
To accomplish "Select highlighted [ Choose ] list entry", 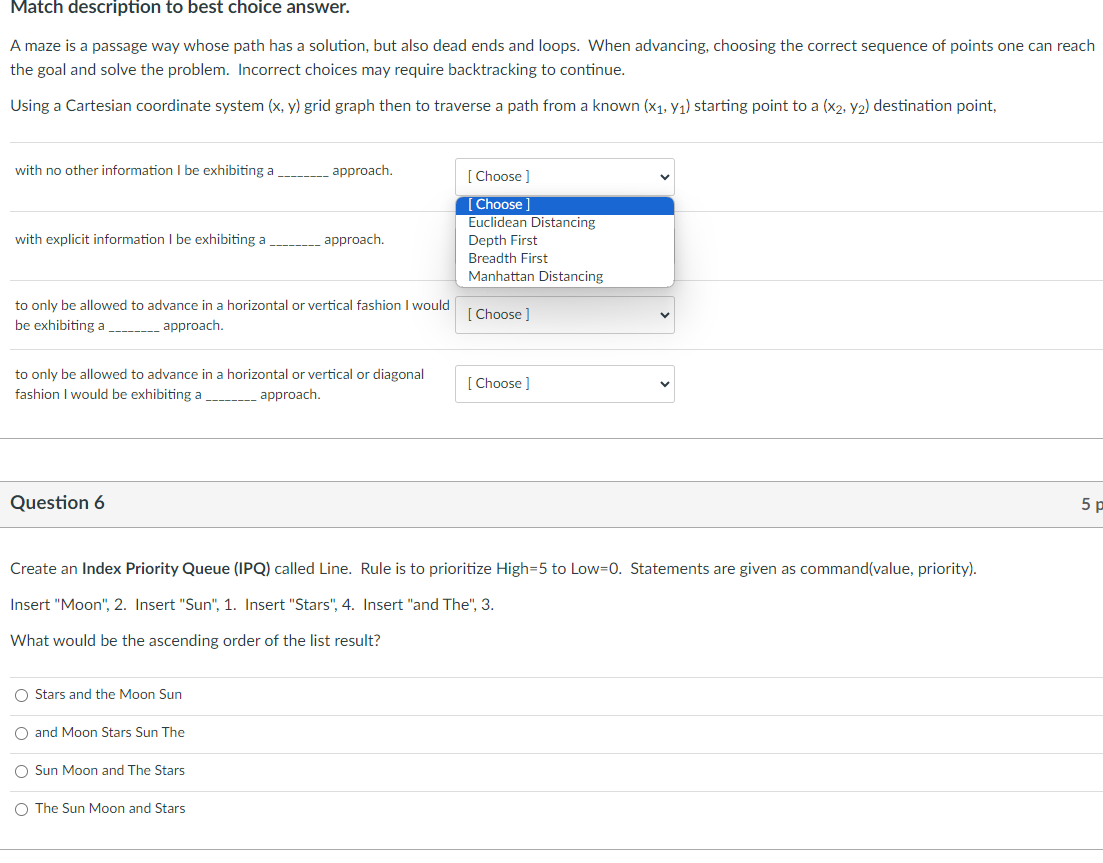I will tap(564, 205).
